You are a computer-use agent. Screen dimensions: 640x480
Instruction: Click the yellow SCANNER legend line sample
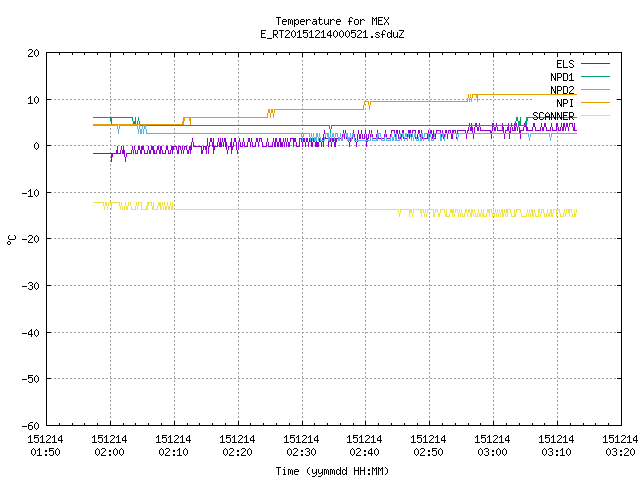tap(595, 116)
